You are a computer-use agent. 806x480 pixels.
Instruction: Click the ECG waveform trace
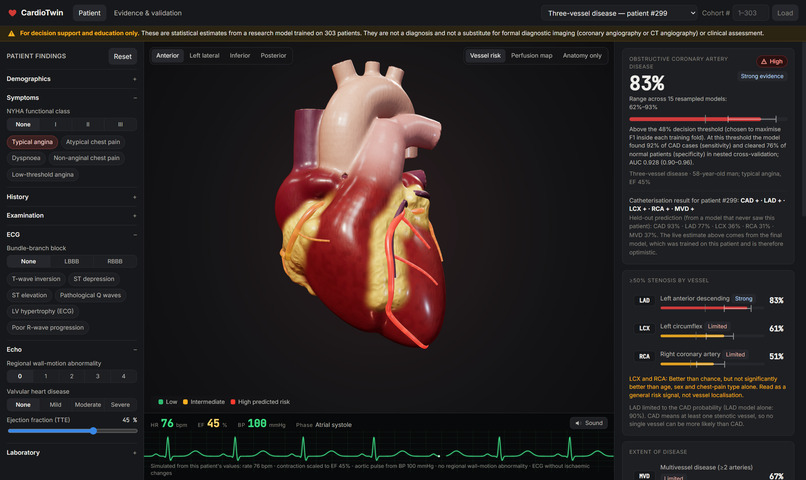click(379, 448)
